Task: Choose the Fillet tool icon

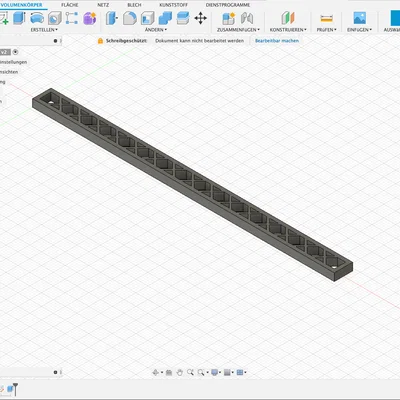Action: 130,18
